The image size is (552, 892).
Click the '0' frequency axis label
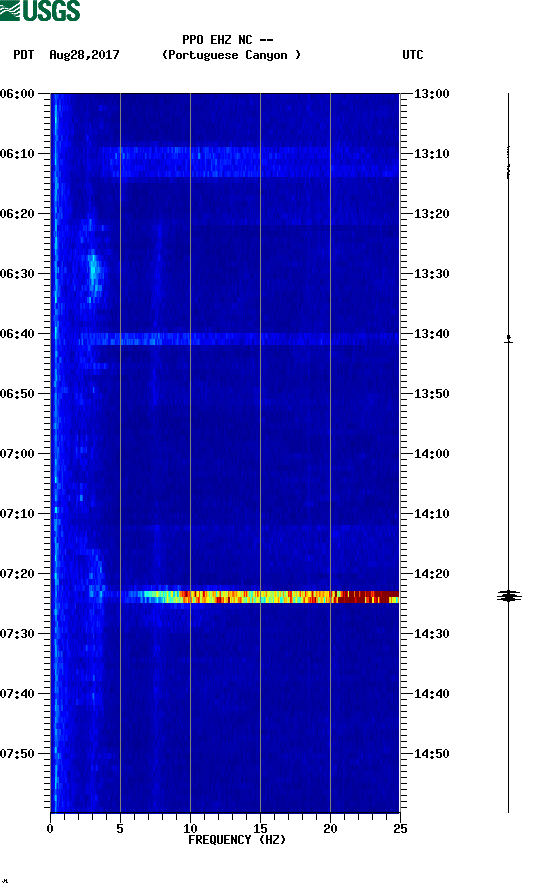[x=50, y=828]
